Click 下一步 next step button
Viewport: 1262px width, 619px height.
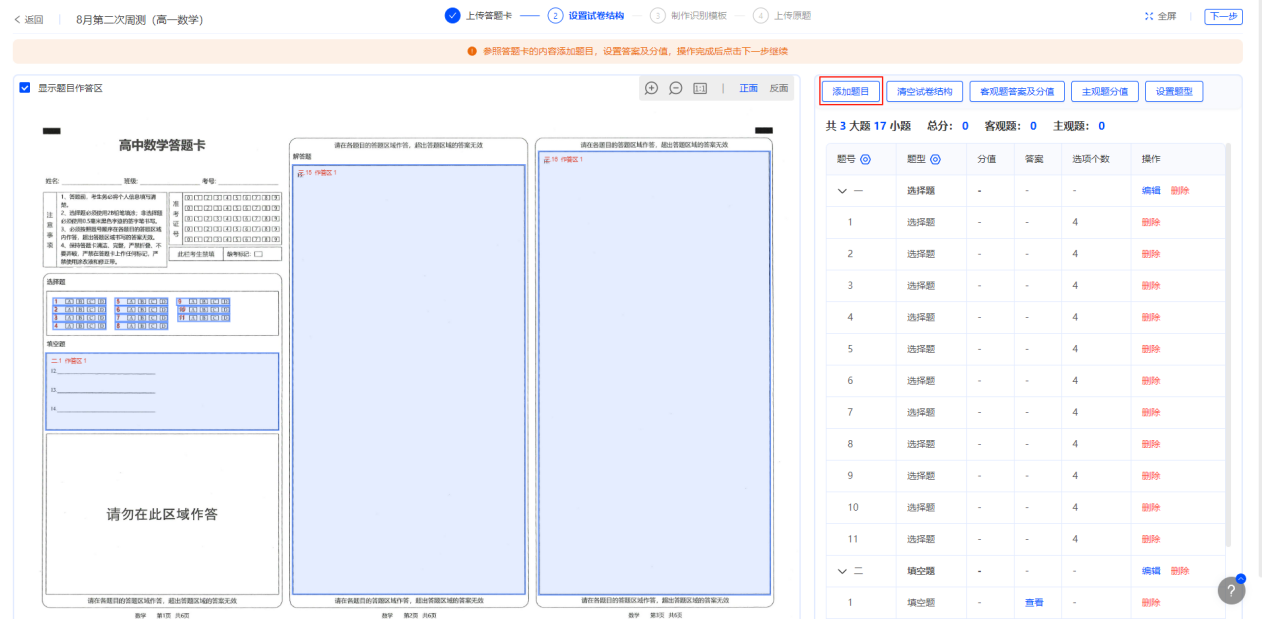1224,16
